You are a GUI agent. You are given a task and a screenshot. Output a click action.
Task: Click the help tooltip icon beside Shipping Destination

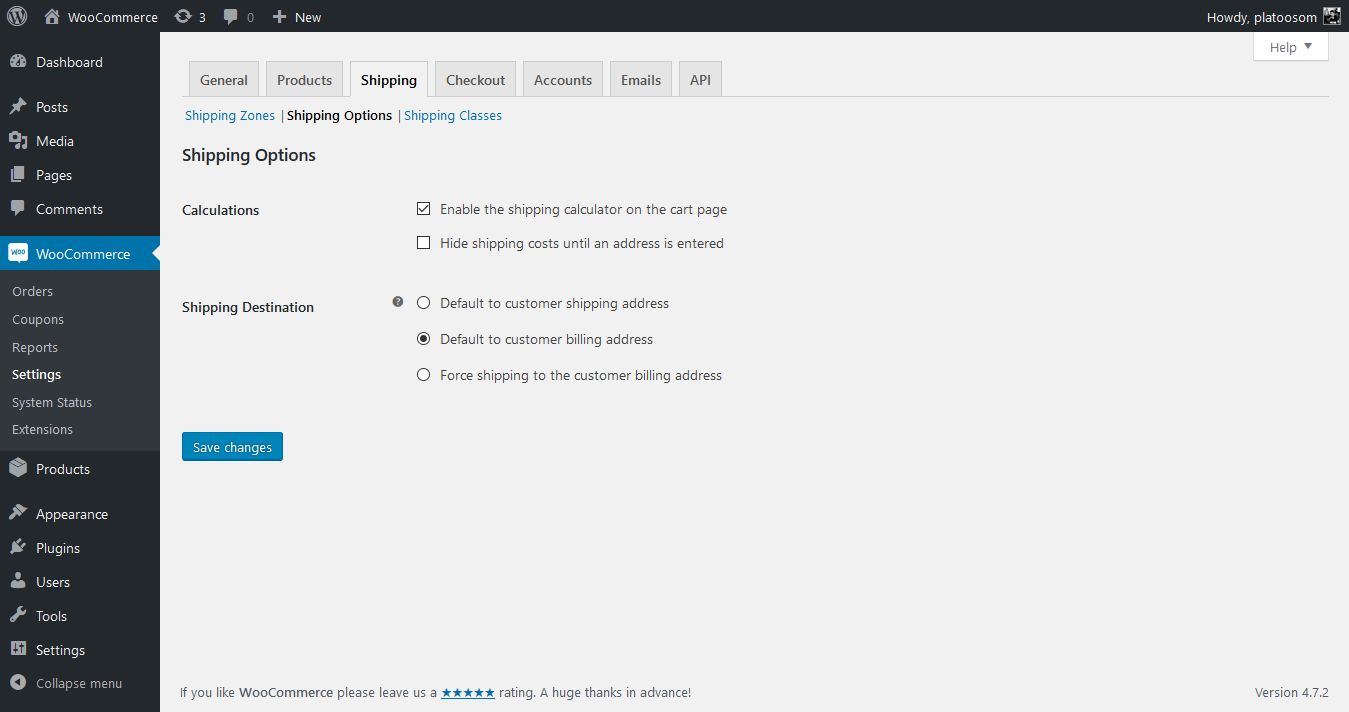[x=398, y=302]
